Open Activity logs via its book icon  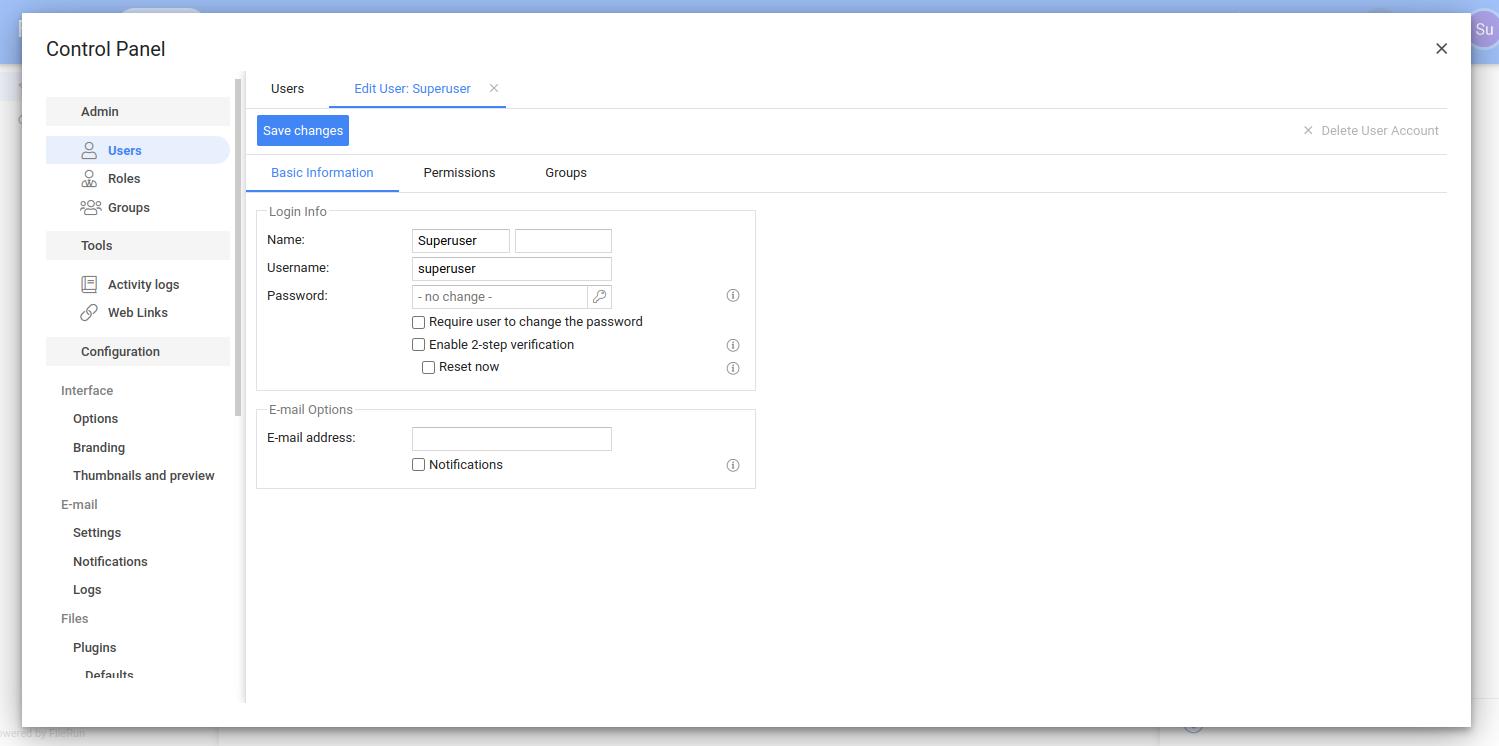(x=89, y=285)
